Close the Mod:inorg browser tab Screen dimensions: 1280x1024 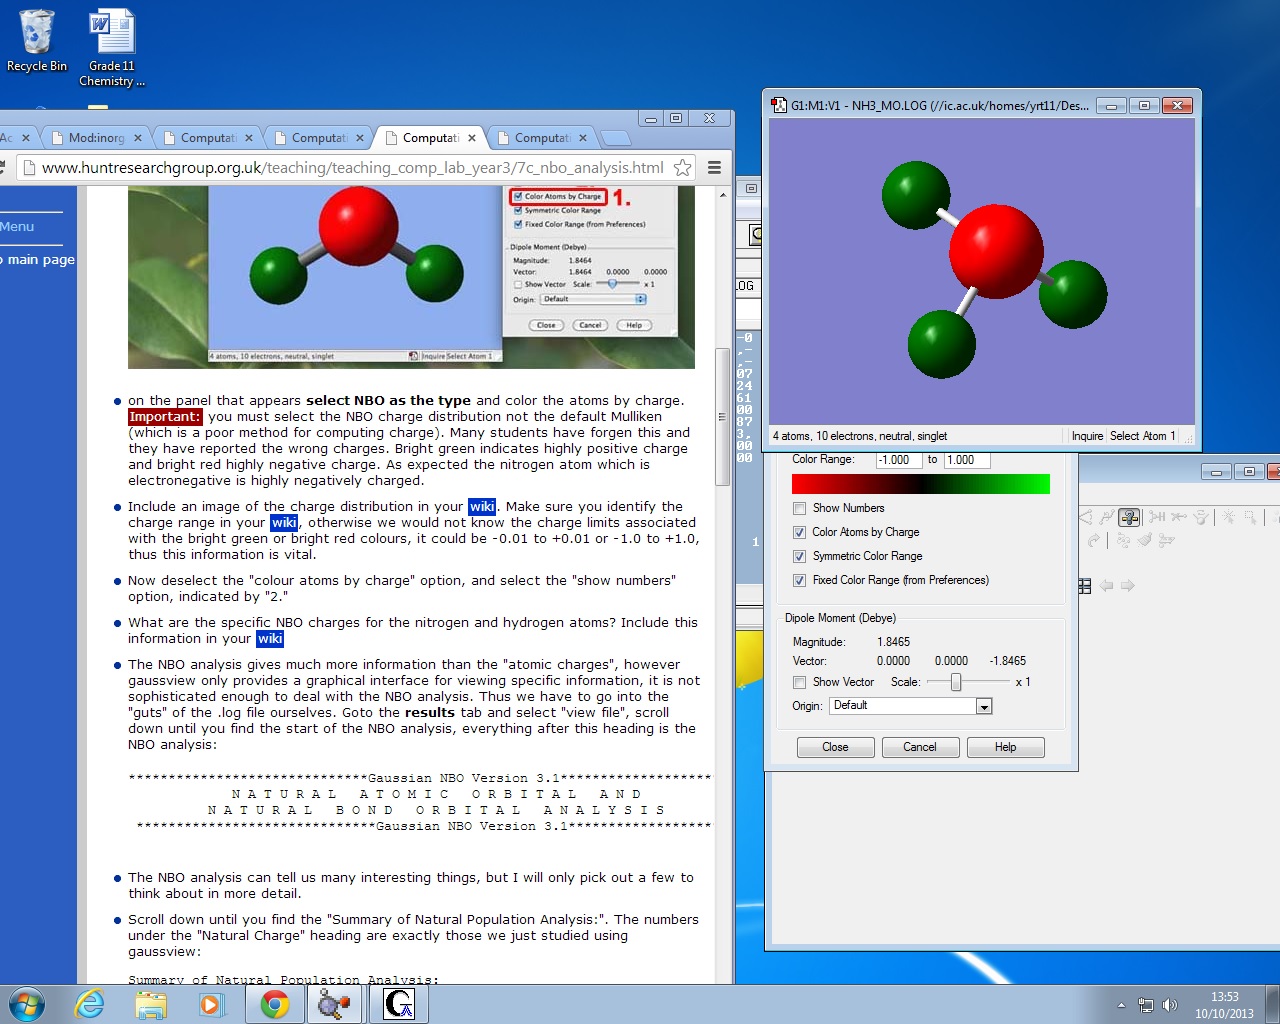138,138
